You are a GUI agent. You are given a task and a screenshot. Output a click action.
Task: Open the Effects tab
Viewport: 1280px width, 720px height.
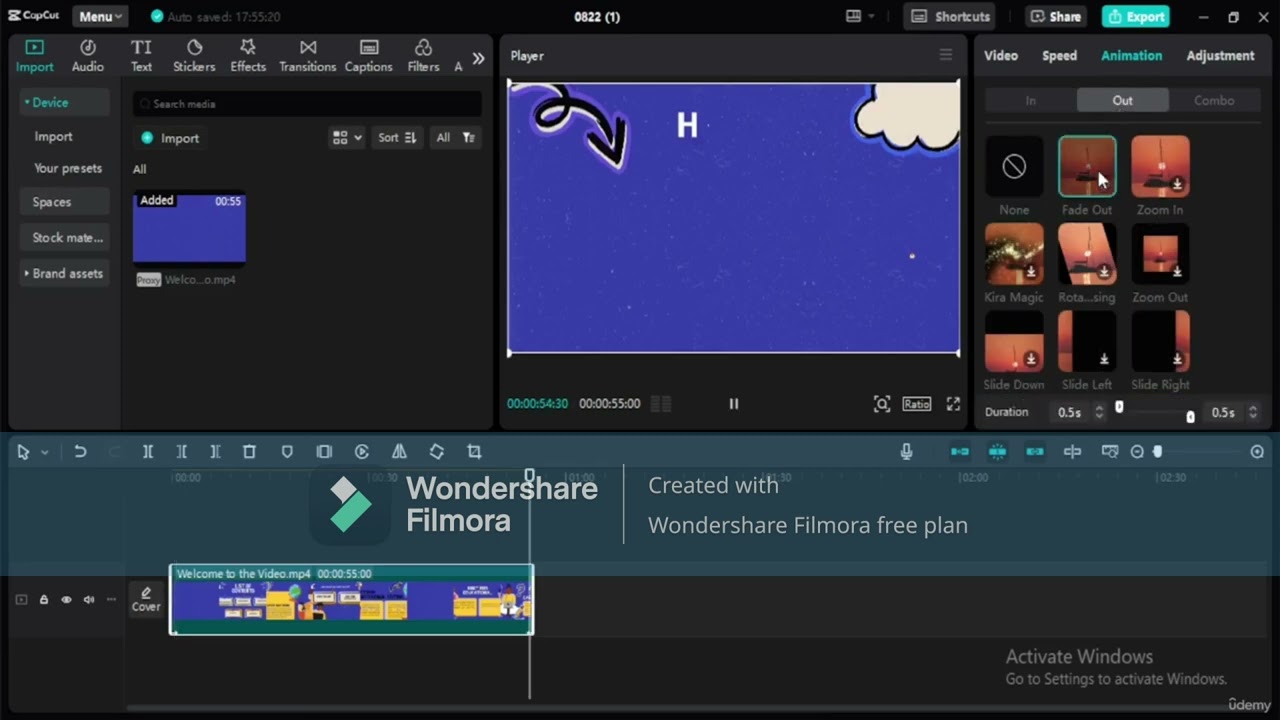pyautogui.click(x=248, y=56)
